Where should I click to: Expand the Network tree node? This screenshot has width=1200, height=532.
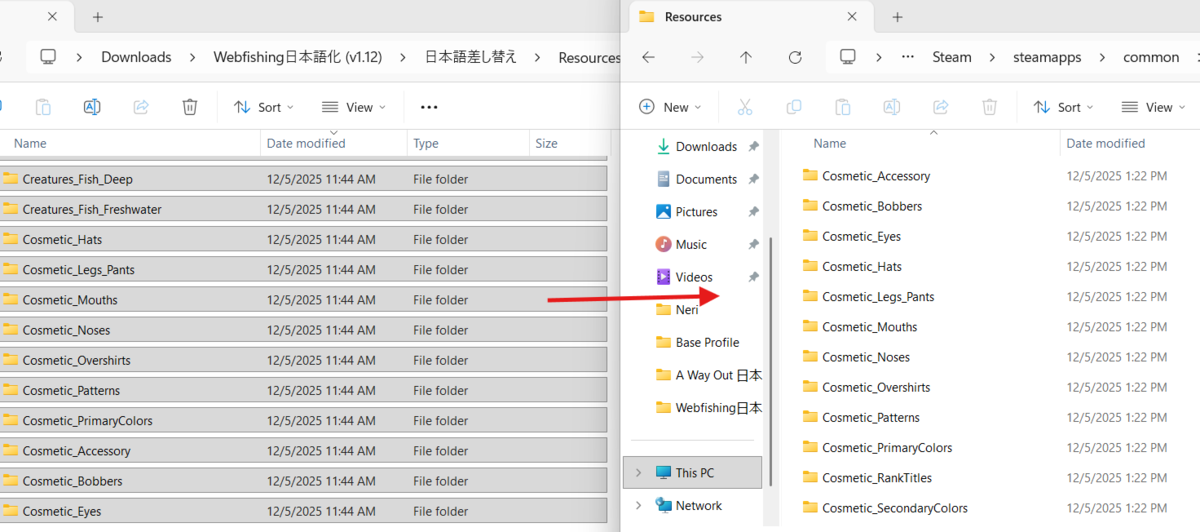(638, 505)
